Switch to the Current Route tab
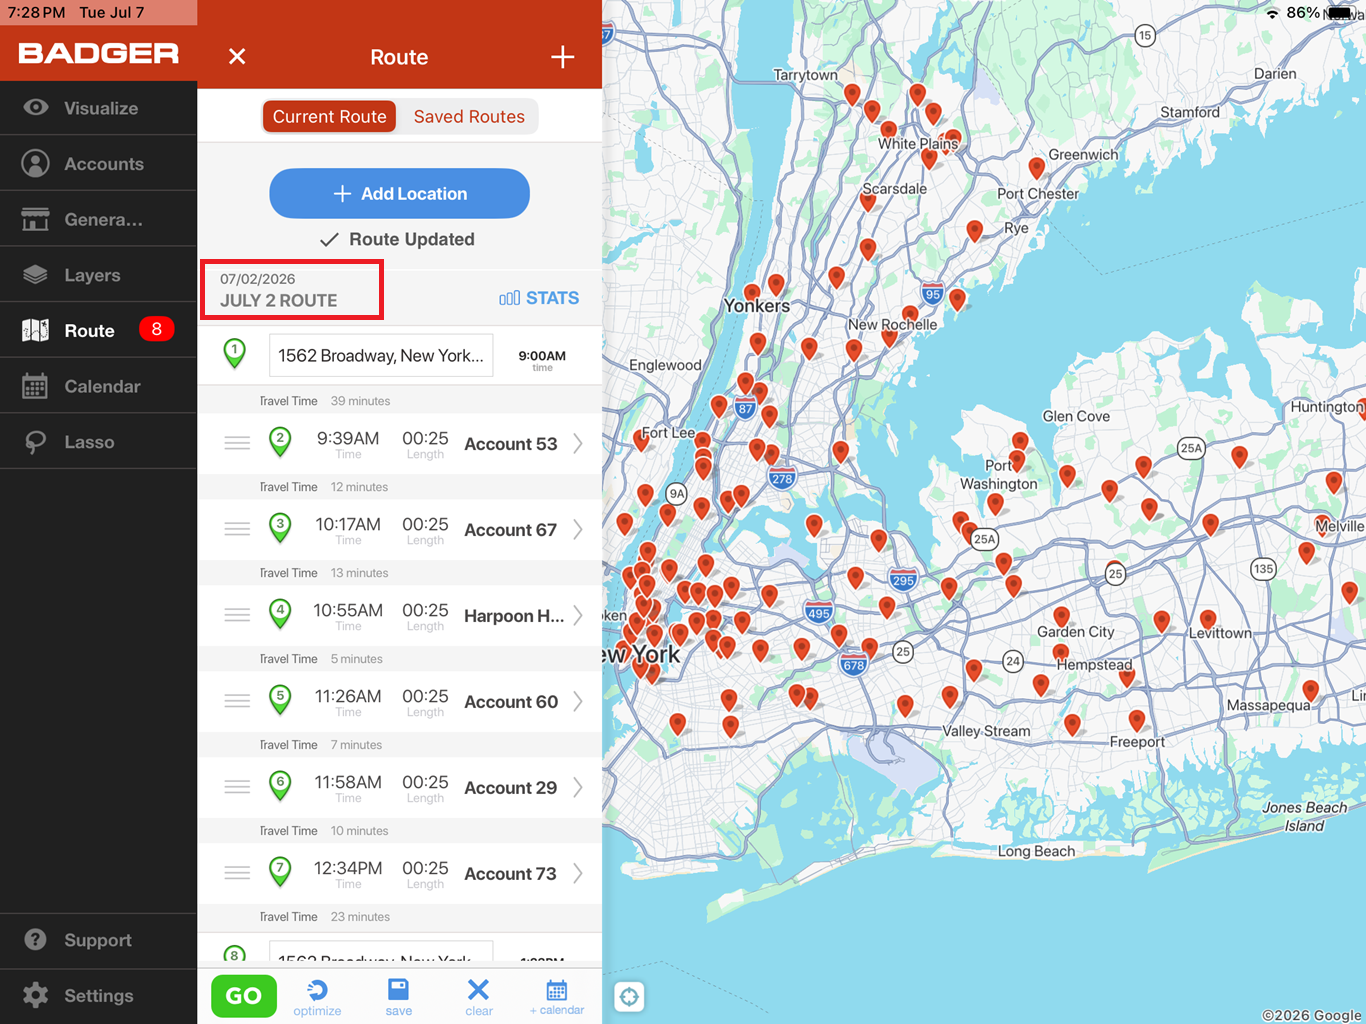 coord(329,116)
